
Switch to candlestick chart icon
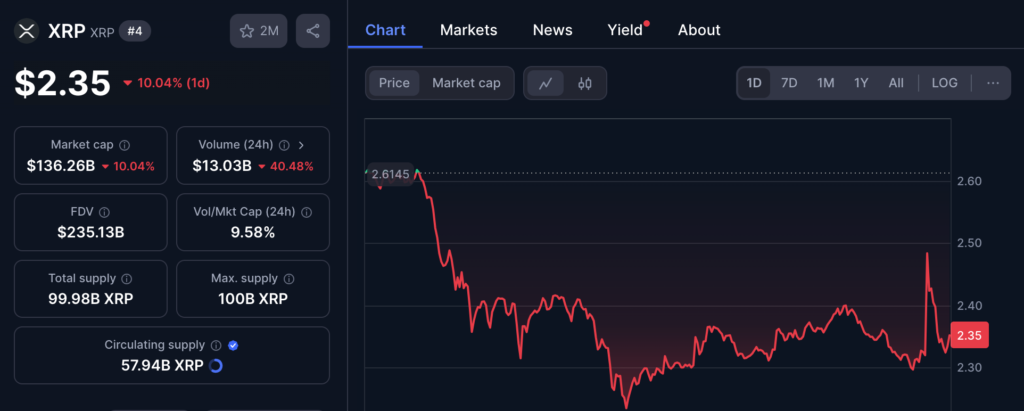585,83
